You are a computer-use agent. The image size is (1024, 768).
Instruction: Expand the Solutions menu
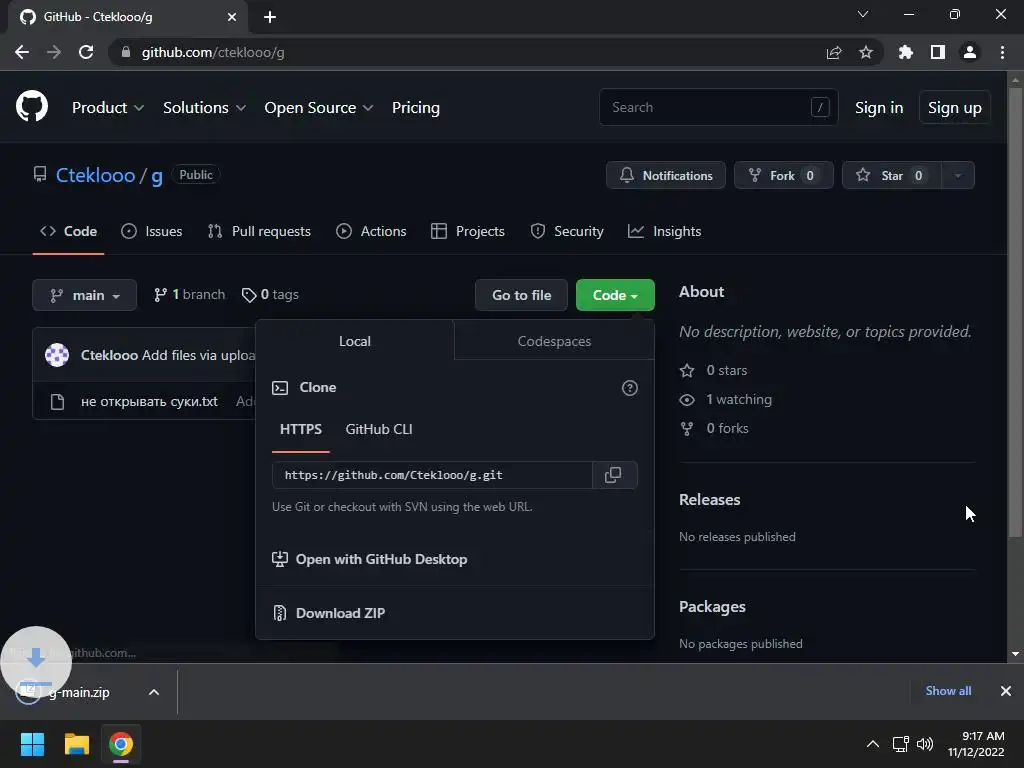point(204,108)
